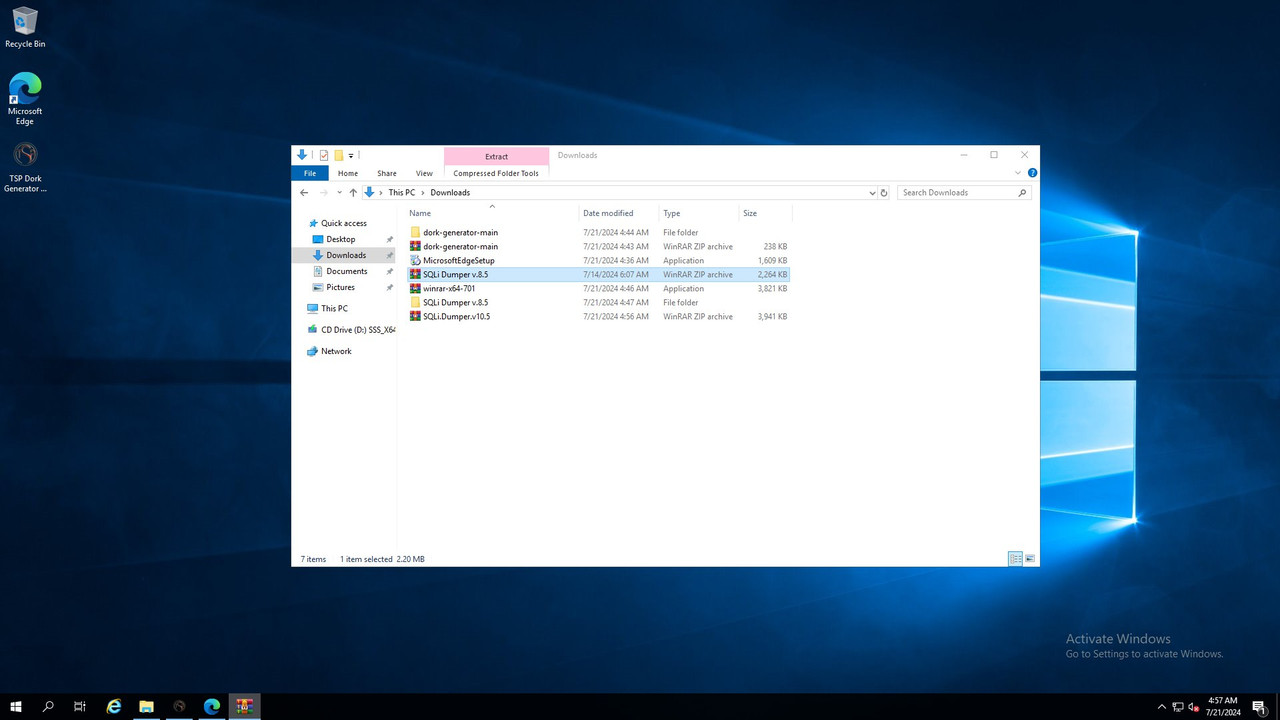The height and width of the screenshot is (720, 1280).
Task: Switch to Large icons view layout
Action: [x=1030, y=559]
